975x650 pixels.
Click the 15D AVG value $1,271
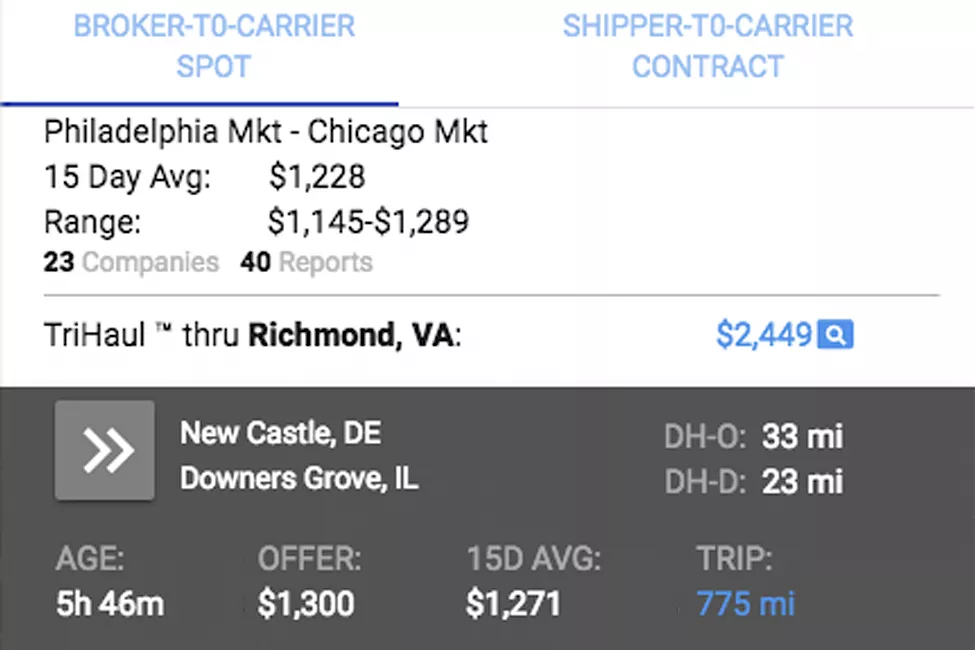click(513, 603)
